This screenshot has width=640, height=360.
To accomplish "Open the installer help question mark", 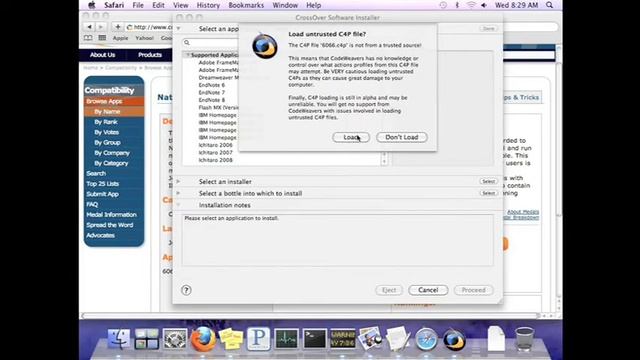I will [x=186, y=290].
